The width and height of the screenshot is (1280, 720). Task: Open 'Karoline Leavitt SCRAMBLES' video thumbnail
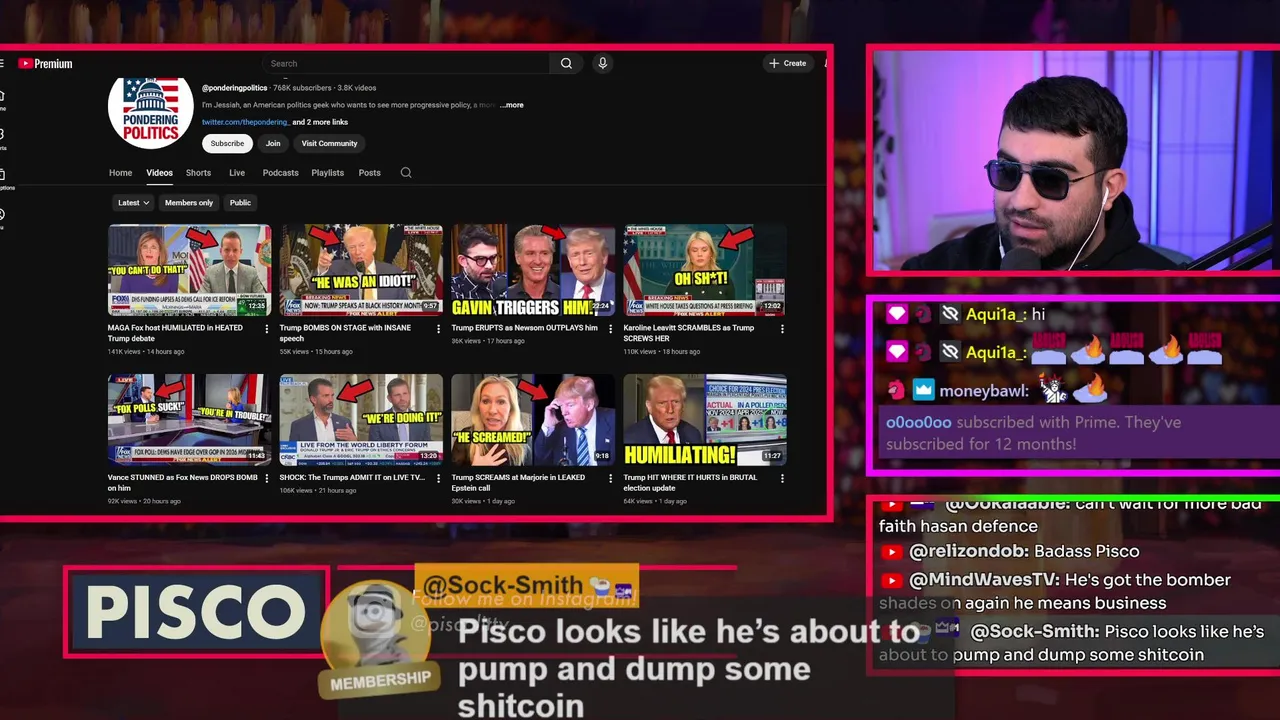click(705, 270)
